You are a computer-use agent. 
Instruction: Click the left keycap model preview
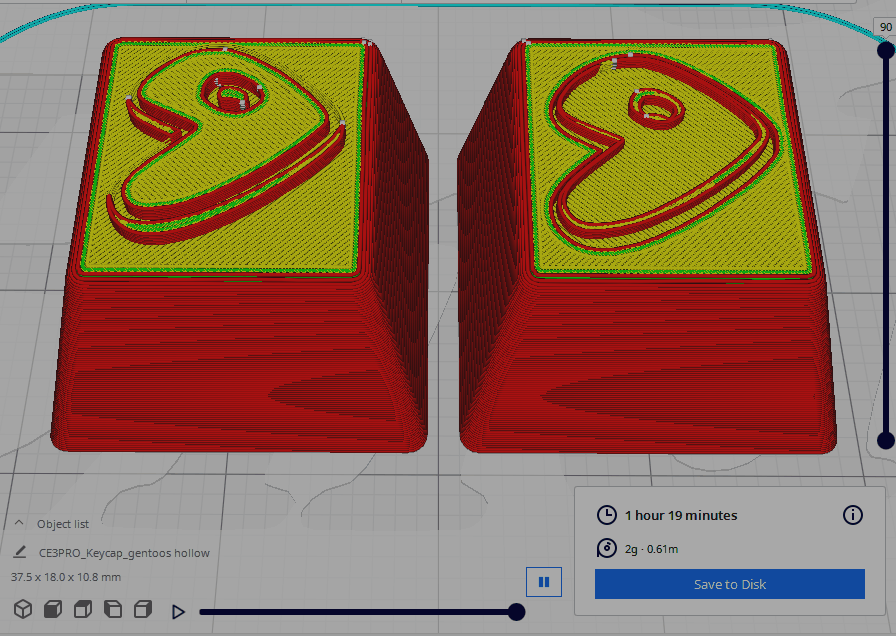point(240,246)
